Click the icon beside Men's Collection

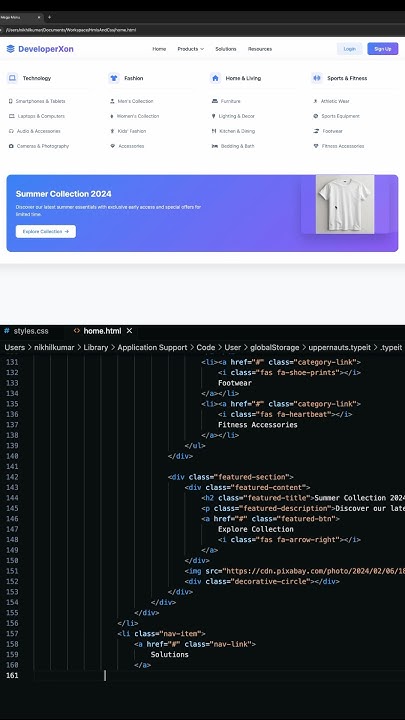[112, 101]
